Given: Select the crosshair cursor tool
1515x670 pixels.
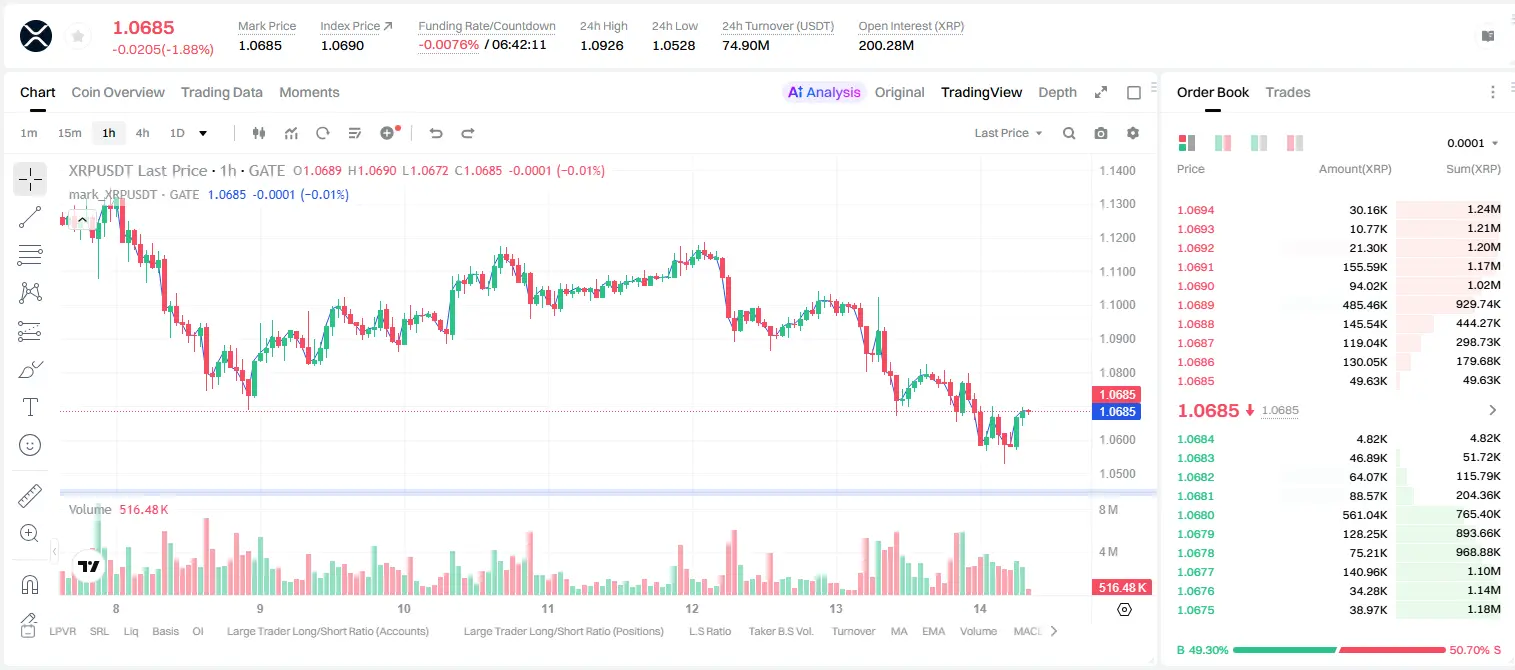Looking at the screenshot, I should [x=30, y=180].
